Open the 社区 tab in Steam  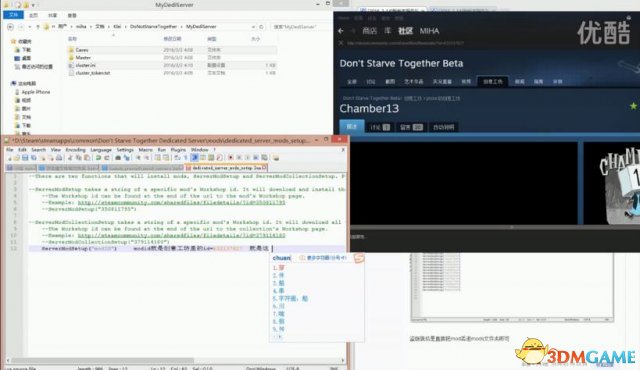tap(405, 31)
